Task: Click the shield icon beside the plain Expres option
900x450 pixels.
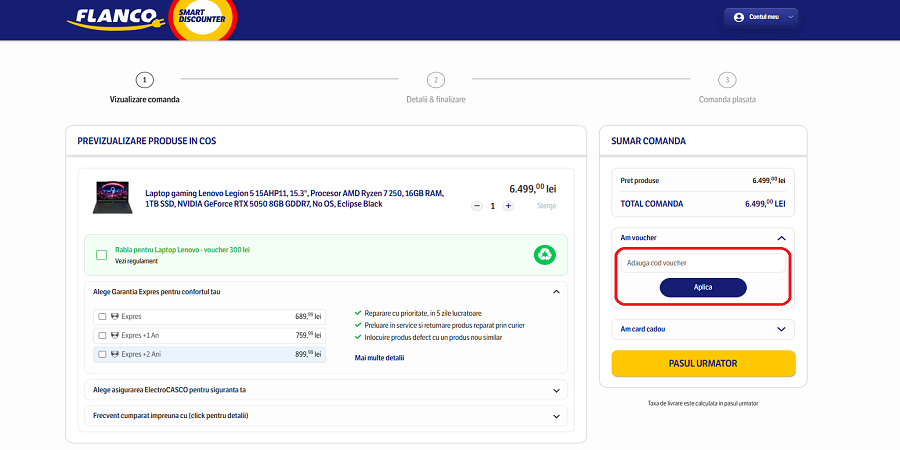Action: click(114, 316)
